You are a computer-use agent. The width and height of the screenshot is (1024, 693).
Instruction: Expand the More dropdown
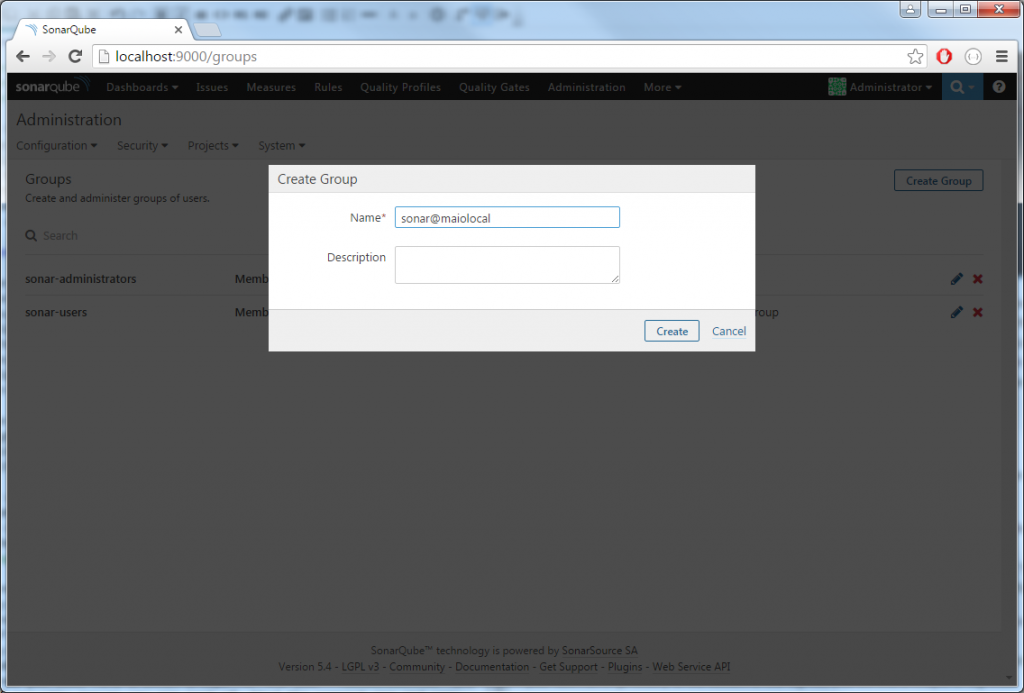[662, 87]
